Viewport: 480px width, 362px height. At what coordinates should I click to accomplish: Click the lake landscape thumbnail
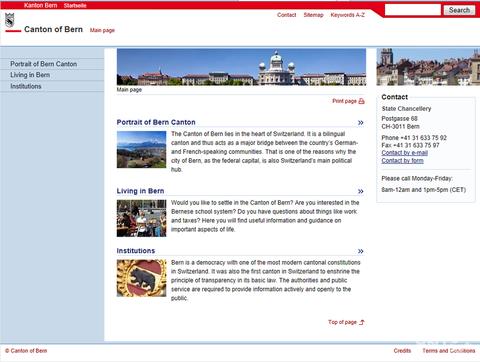(141, 149)
